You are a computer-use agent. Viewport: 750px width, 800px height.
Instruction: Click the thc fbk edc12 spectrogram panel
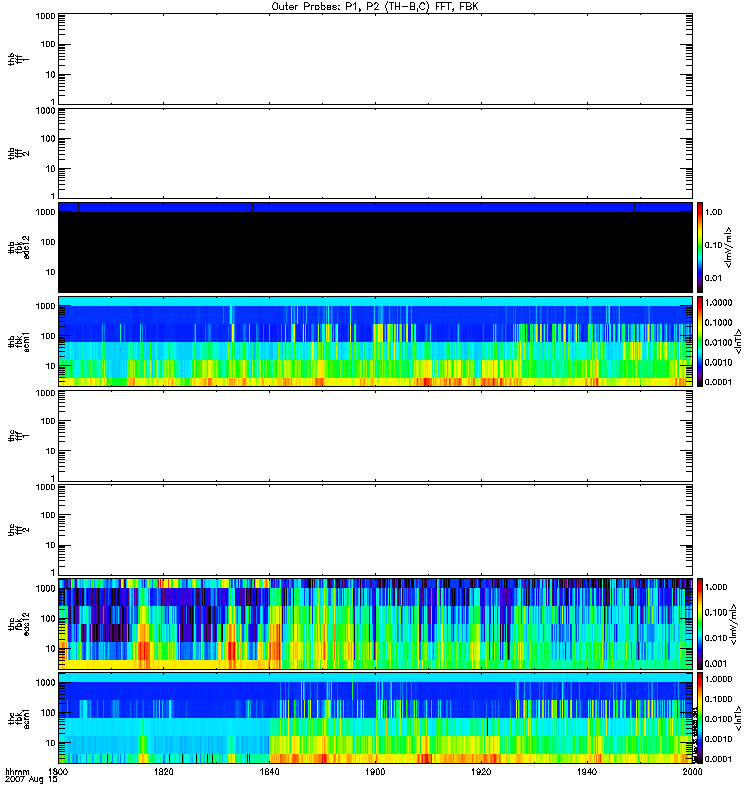375,623
